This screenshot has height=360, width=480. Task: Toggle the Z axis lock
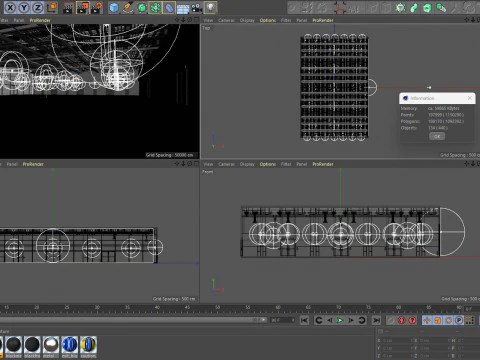pyautogui.click(x=38, y=7)
